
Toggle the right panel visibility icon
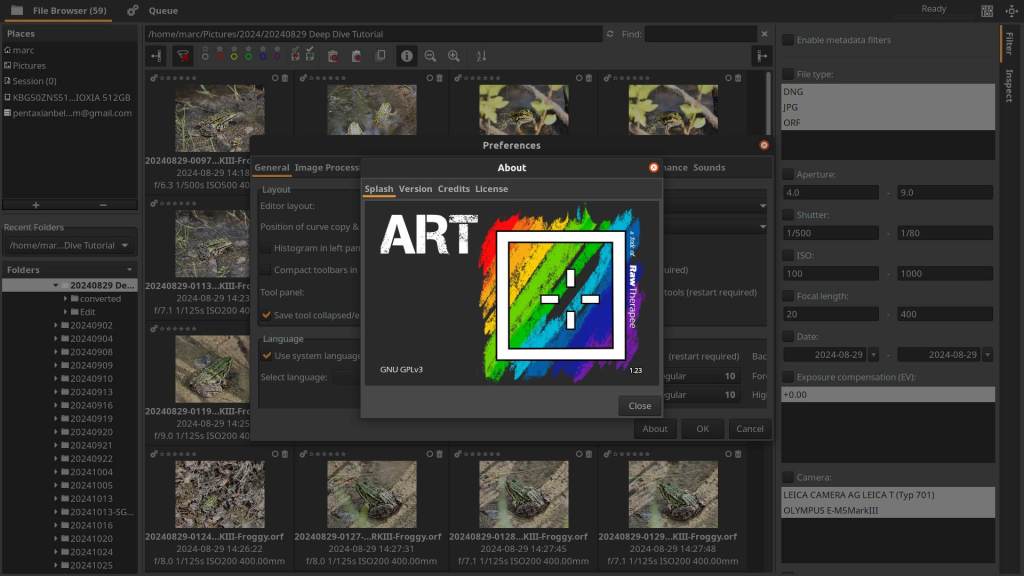tap(762, 56)
